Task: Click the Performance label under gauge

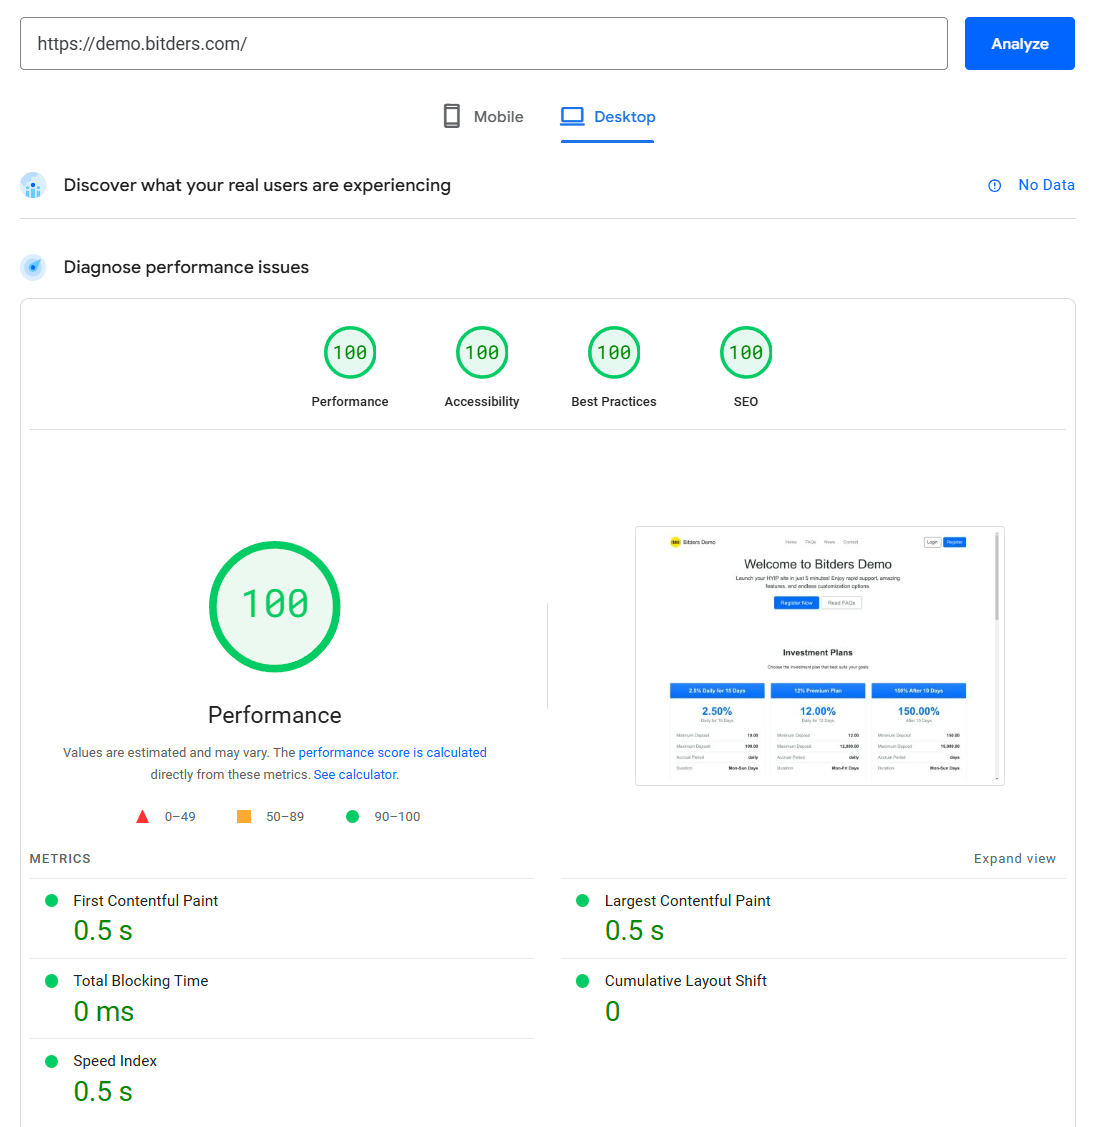Action: (350, 402)
